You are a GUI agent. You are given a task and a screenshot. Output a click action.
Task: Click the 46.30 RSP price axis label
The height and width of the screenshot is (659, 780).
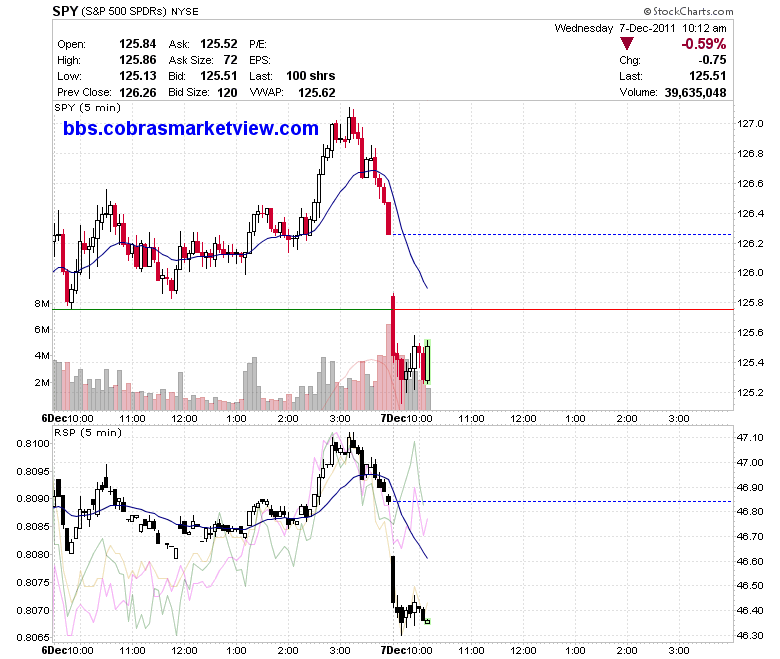click(x=750, y=635)
